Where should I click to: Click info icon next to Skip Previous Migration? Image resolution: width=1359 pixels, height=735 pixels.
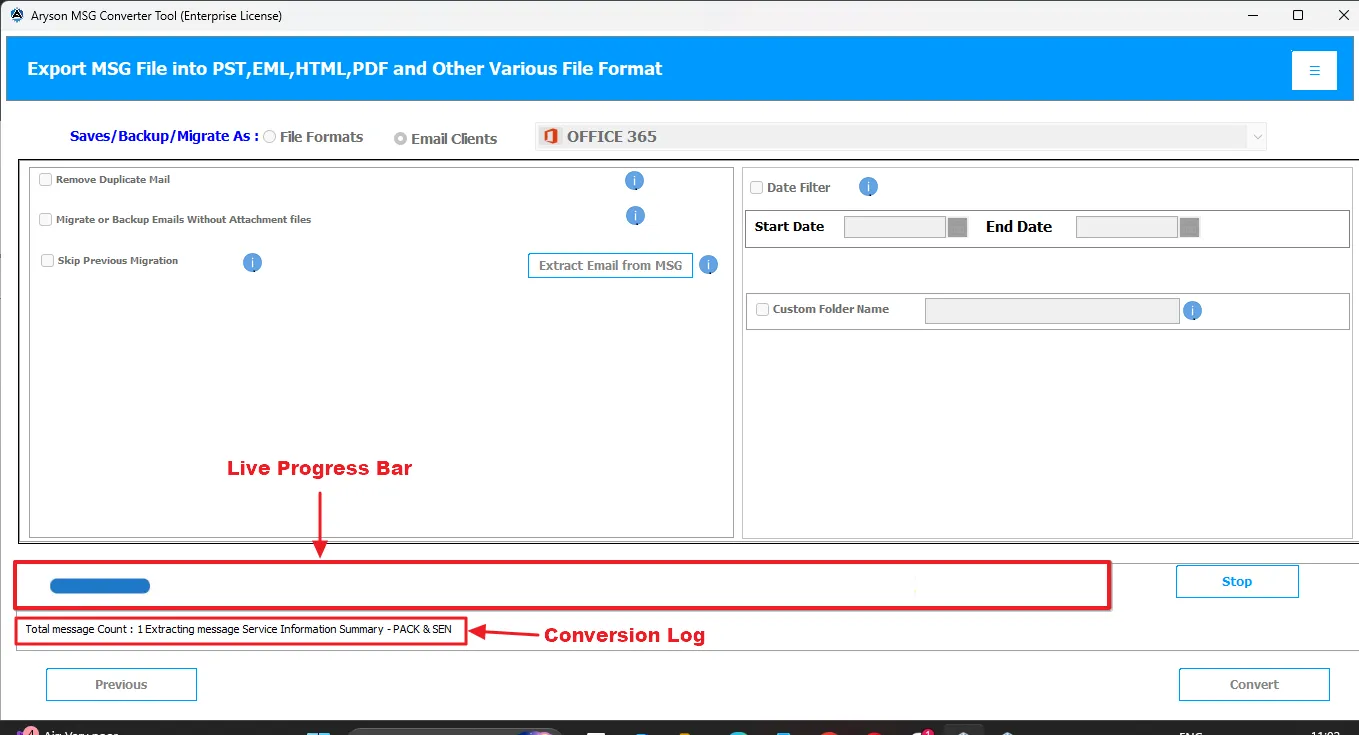point(252,263)
